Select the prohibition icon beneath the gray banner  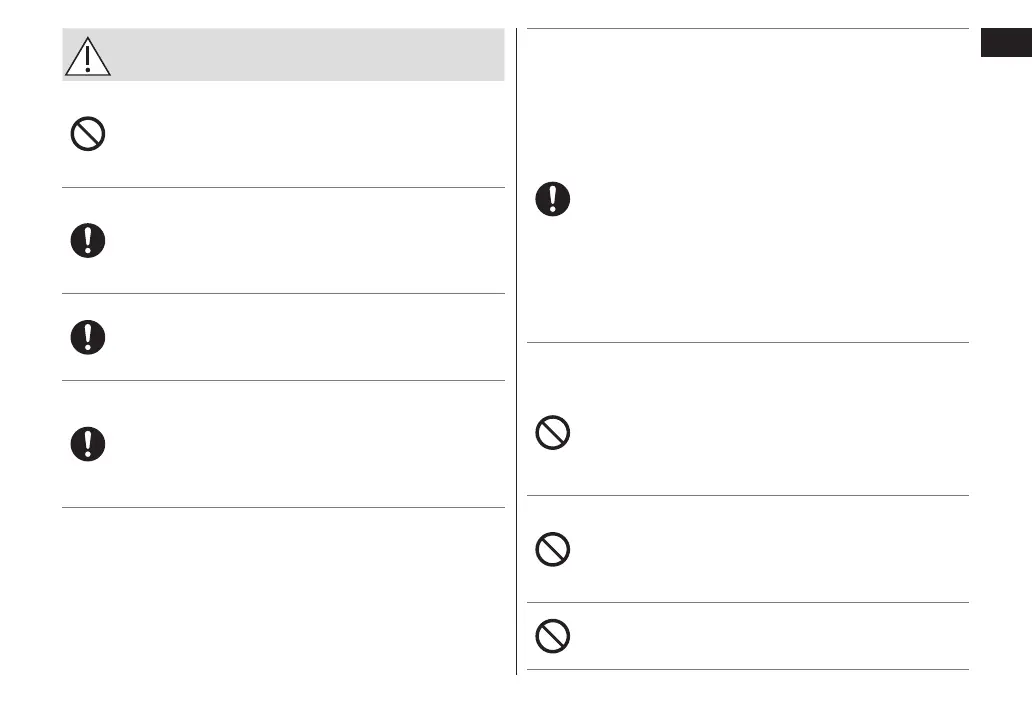(88, 135)
